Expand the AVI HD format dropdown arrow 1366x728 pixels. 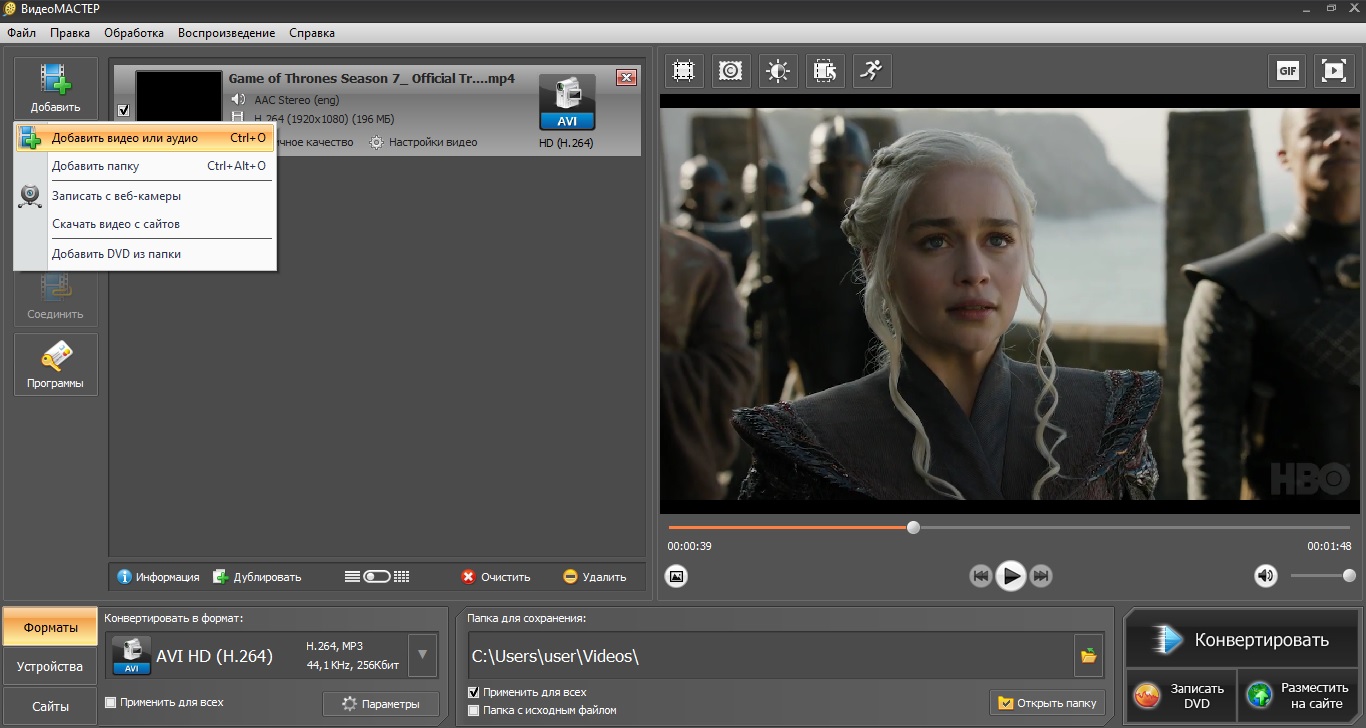point(423,656)
